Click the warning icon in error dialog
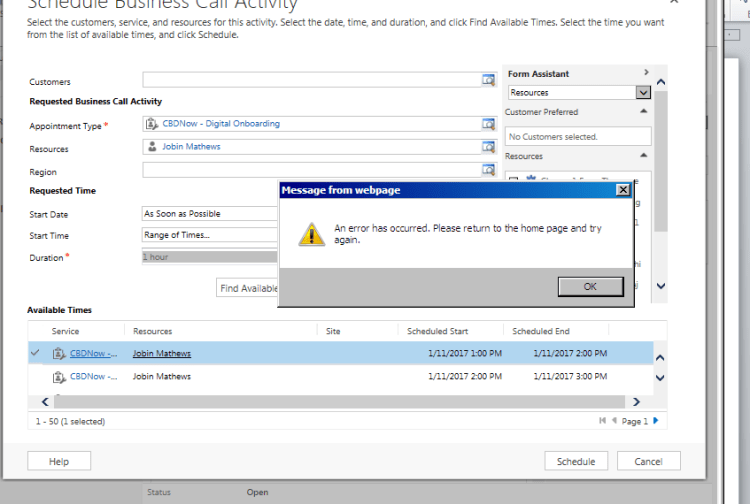This screenshot has width=750, height=504. [x=312, y=234]
